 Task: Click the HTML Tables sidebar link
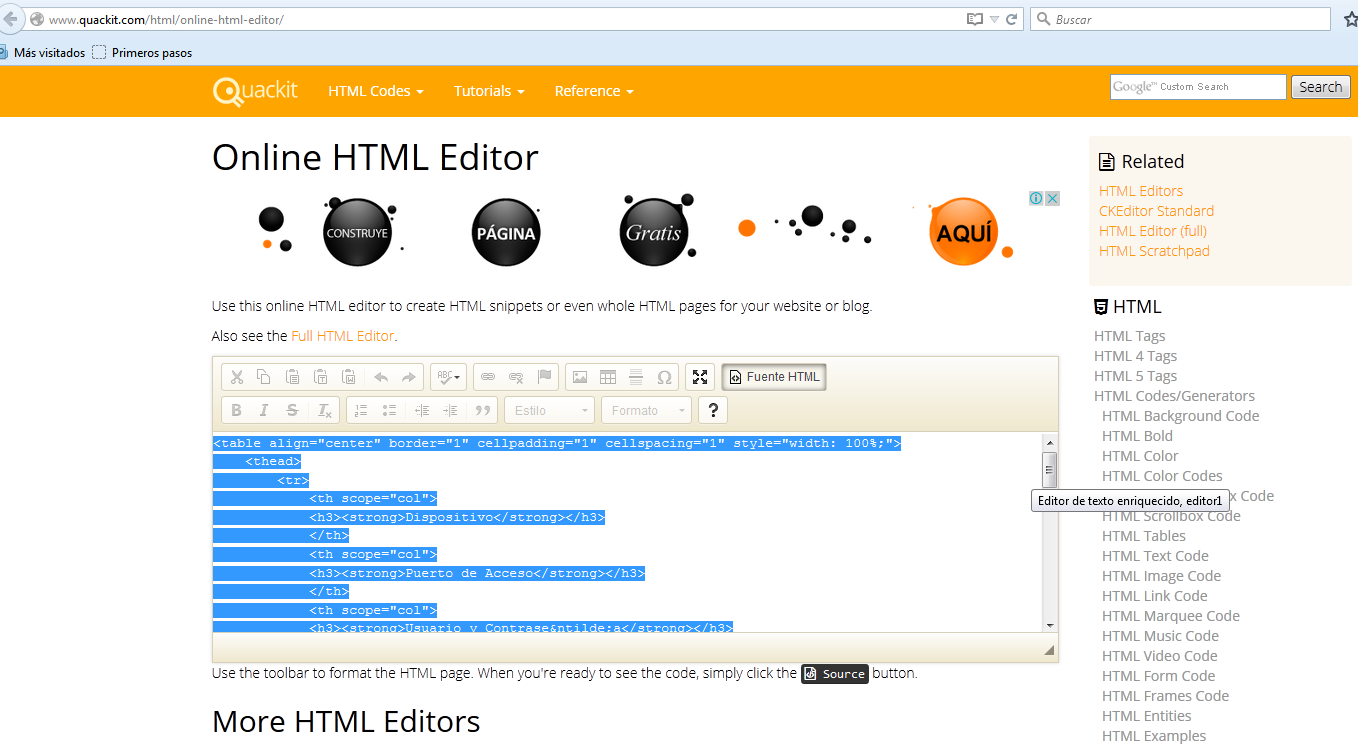pos(1144,536)
